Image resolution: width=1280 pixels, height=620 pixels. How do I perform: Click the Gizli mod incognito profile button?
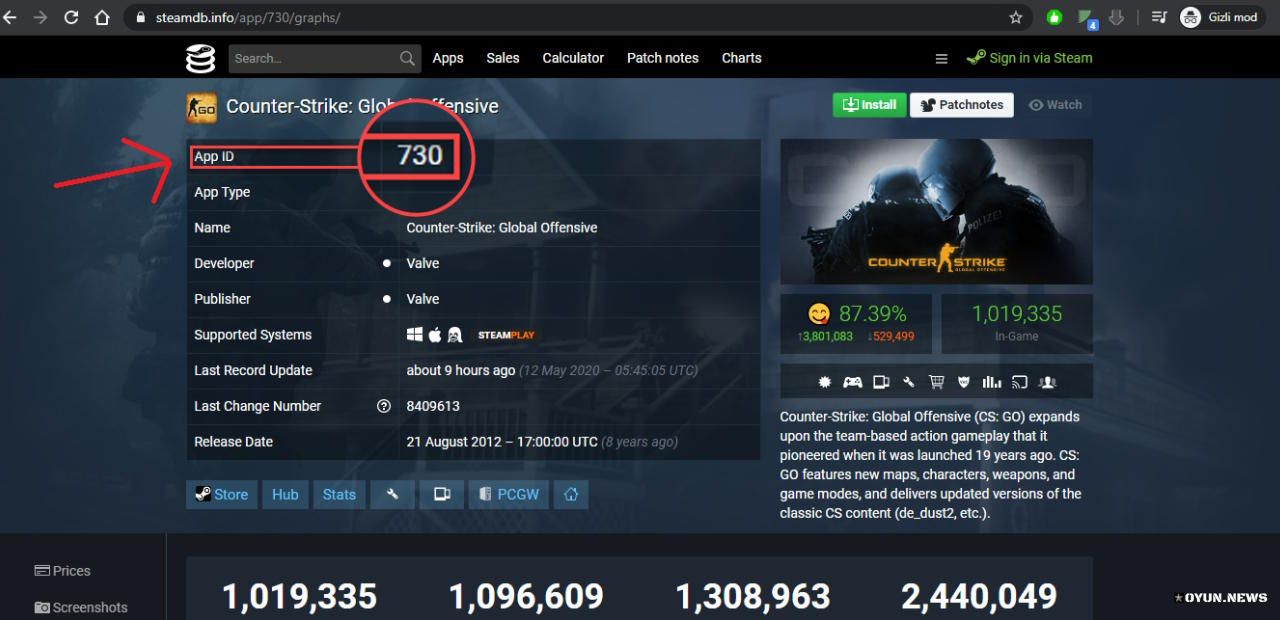click(x=1220, y=17)
